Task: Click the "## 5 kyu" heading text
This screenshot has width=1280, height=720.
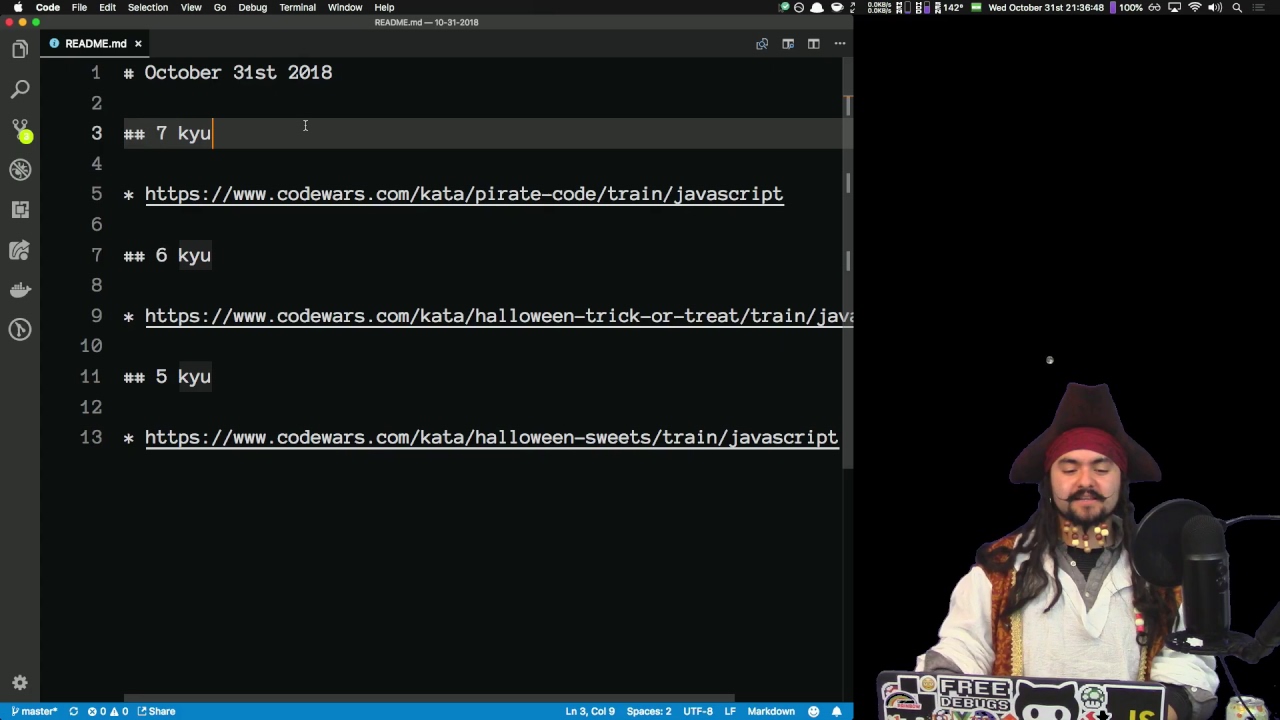Action: (167, 377)
